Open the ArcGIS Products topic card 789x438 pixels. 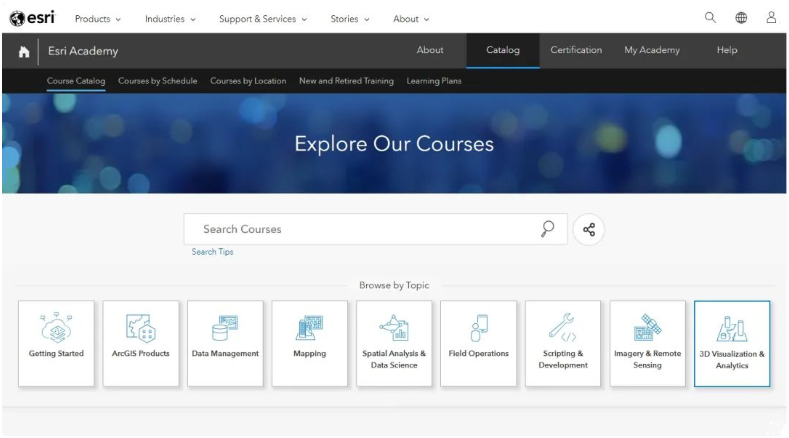[x=140, y=343]
